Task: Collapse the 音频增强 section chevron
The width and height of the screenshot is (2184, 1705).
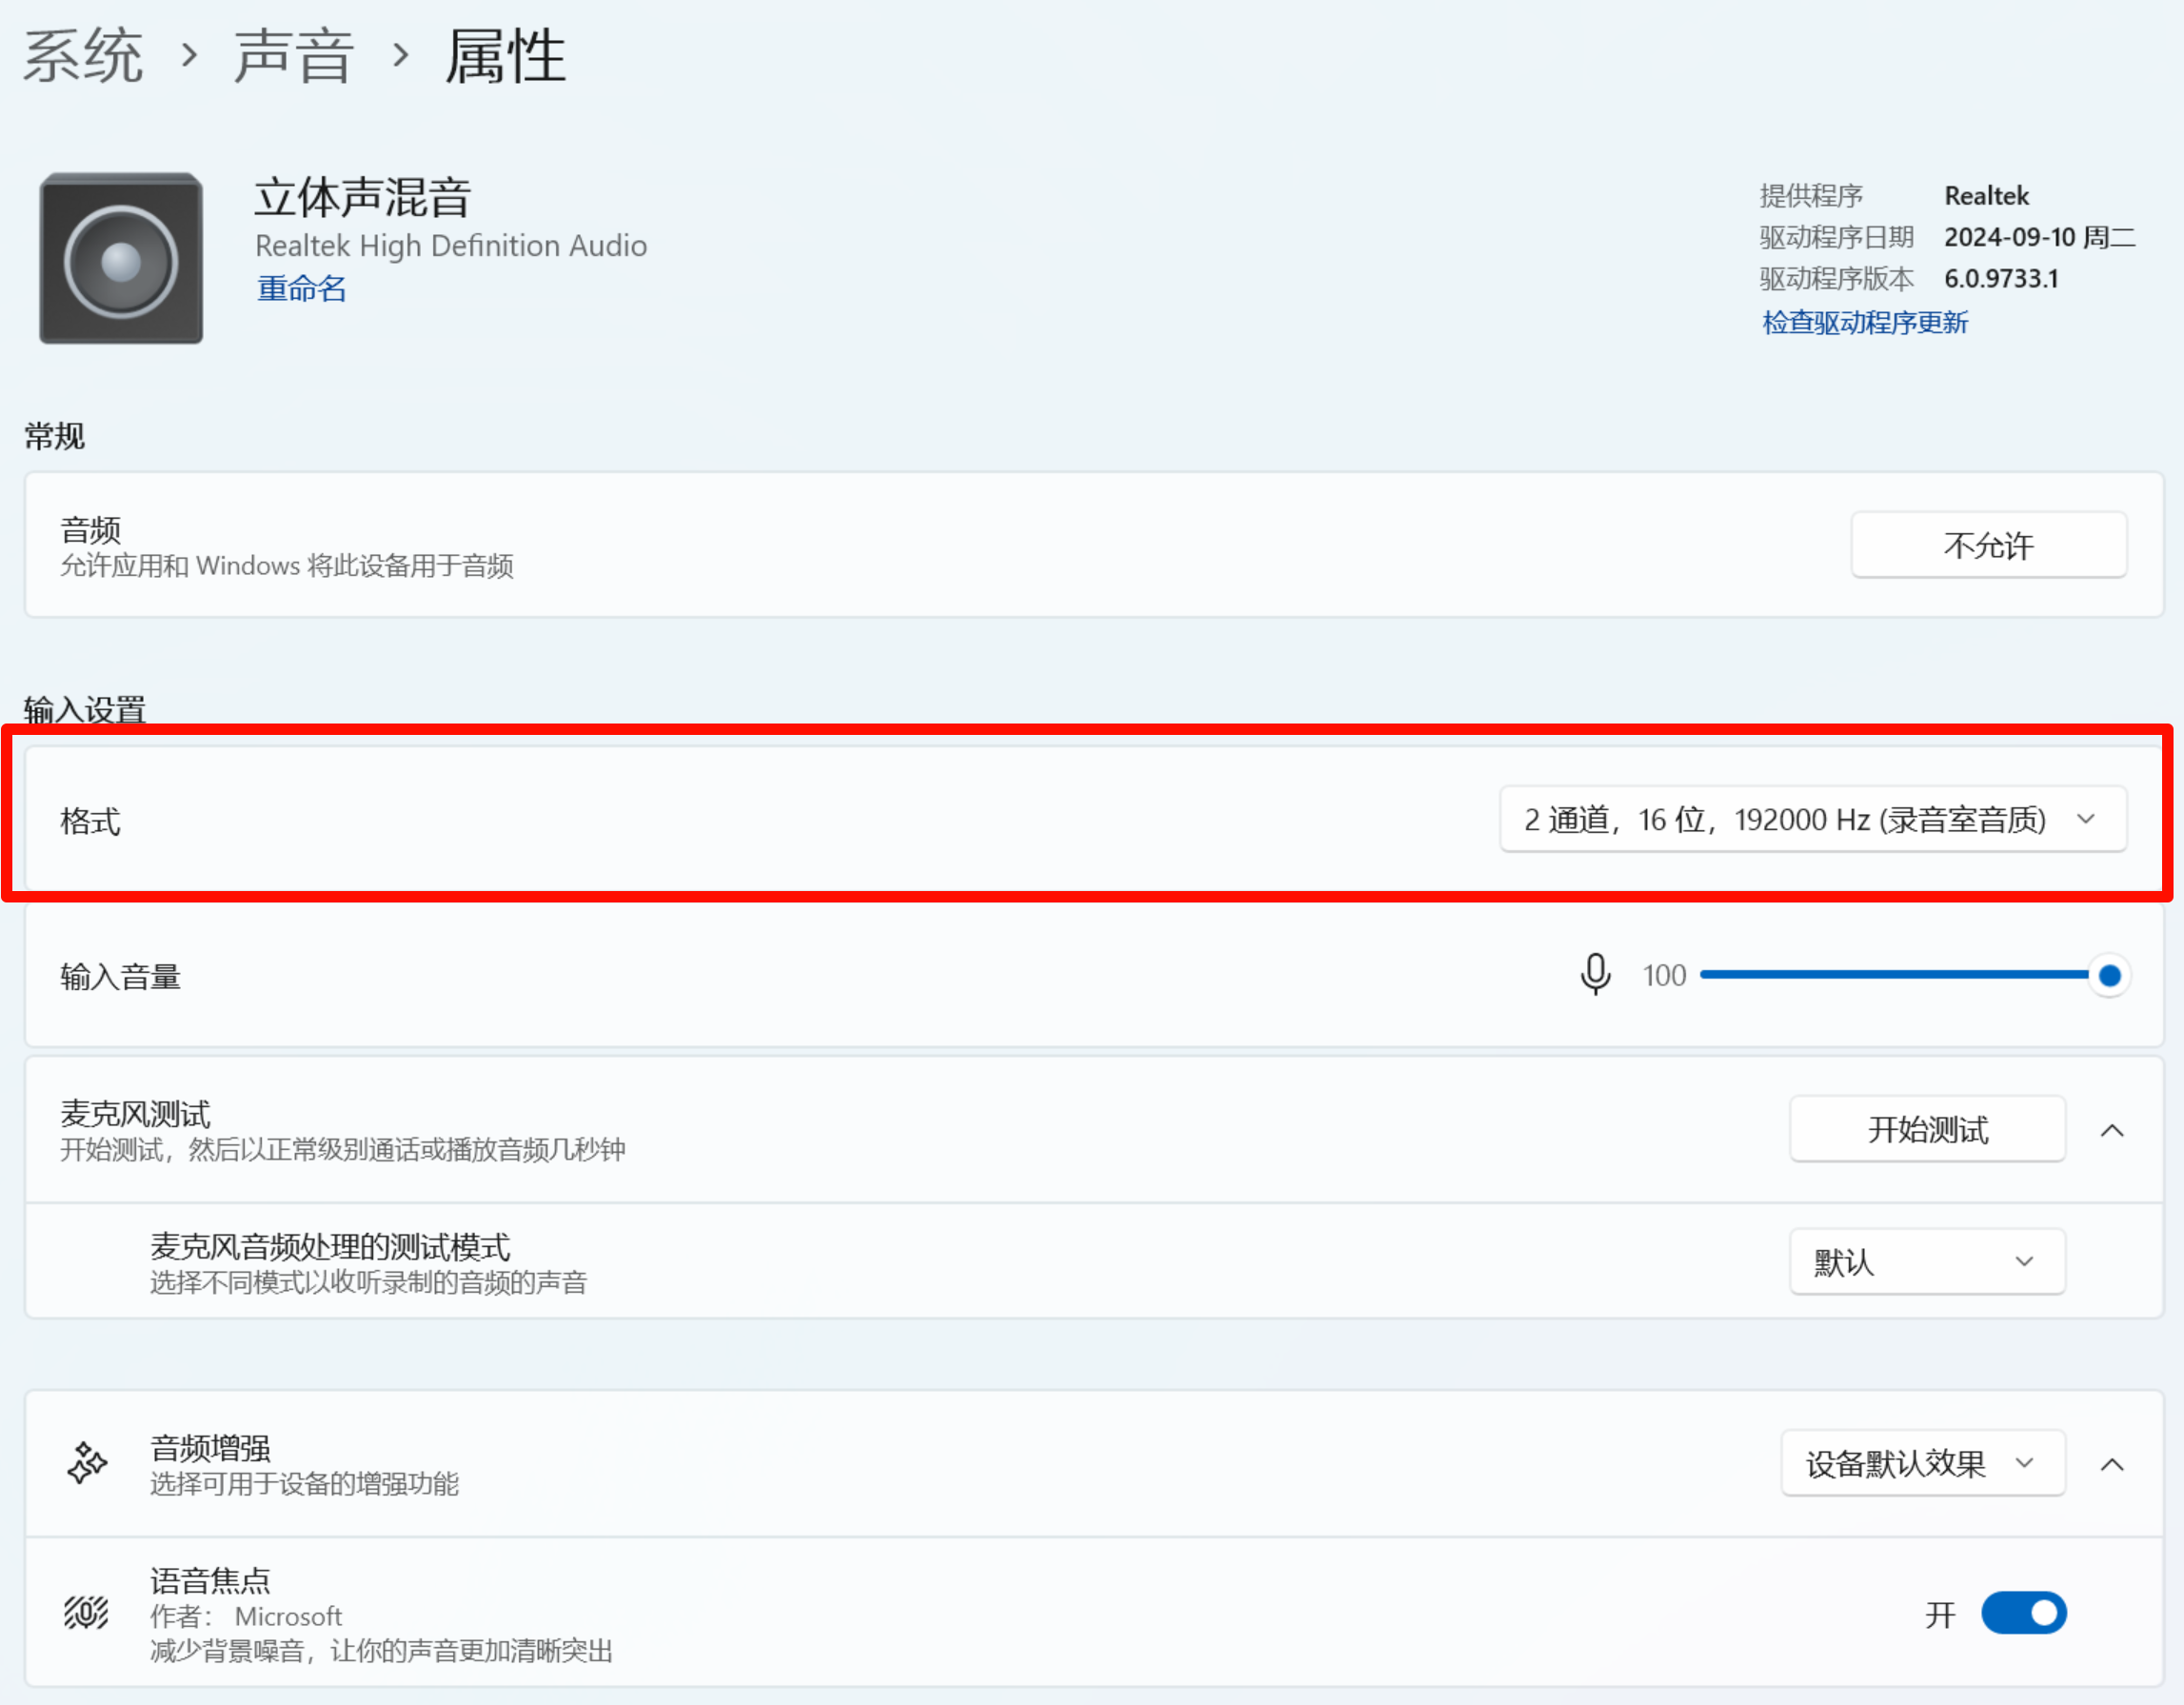Action: point(2111,1464)
